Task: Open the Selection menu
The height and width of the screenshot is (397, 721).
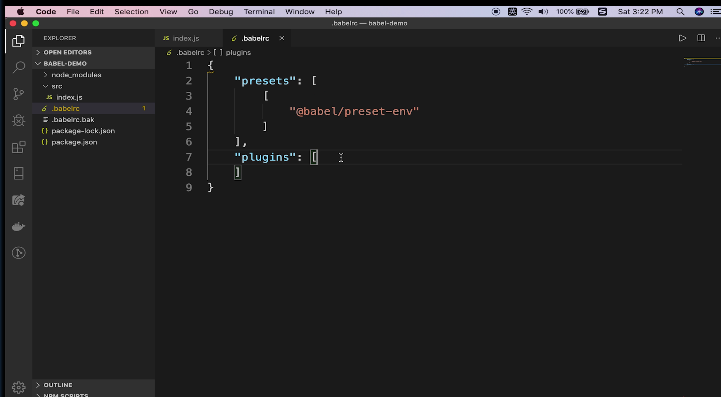Action: pos(131,12)
